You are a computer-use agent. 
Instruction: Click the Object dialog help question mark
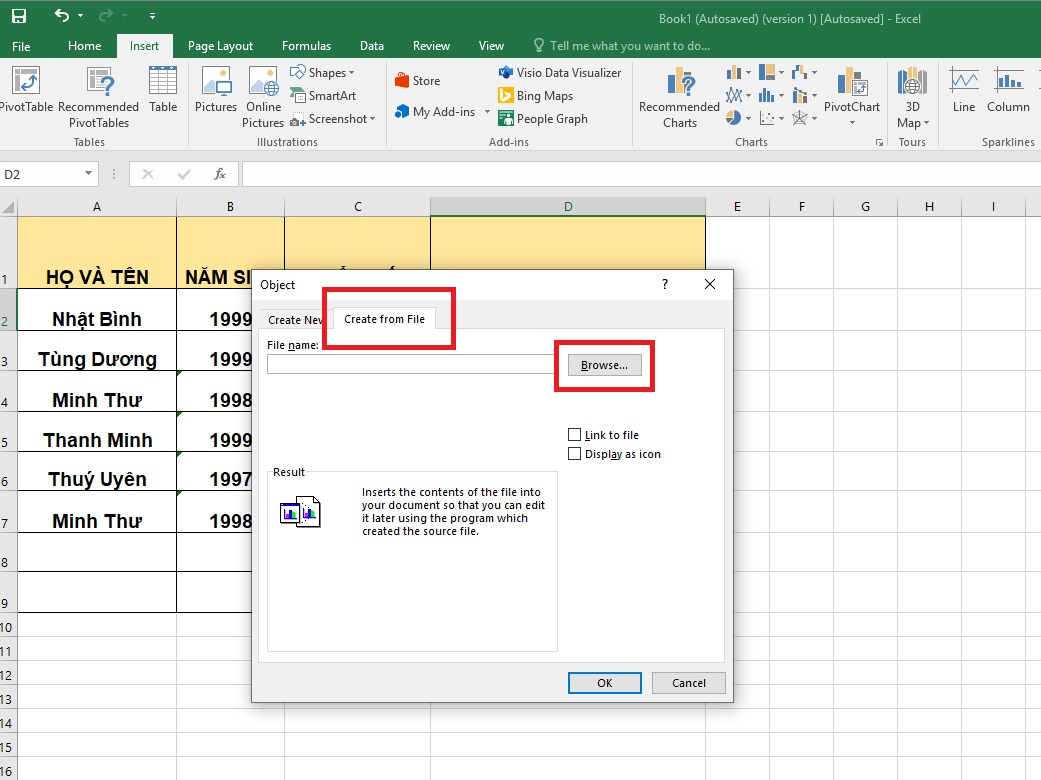point(665,284)
